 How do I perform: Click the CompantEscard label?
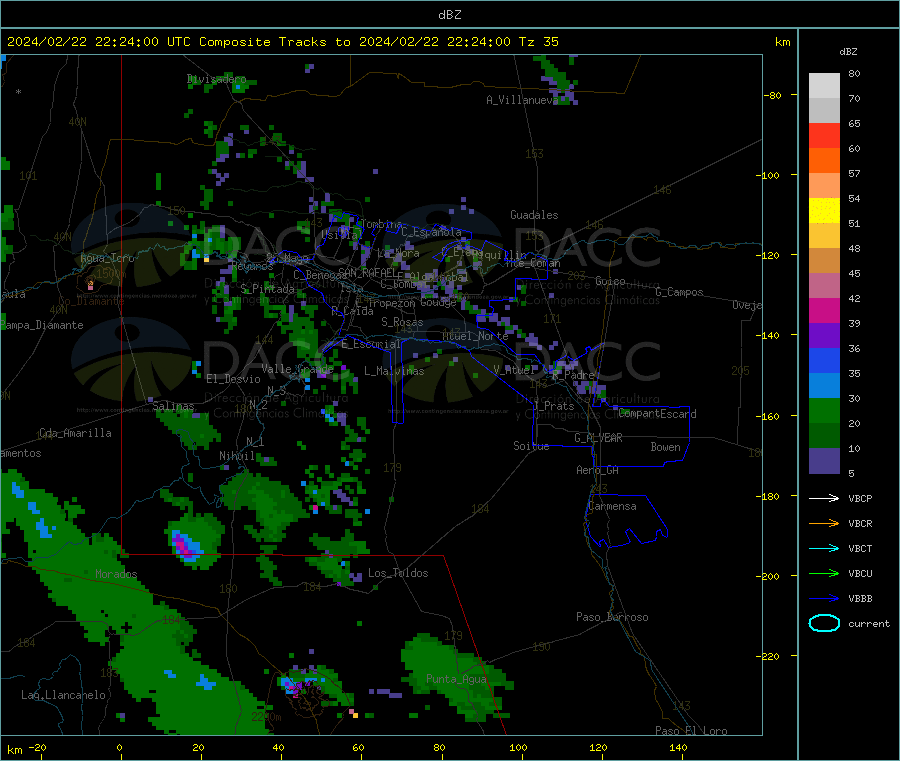(657, 414)
